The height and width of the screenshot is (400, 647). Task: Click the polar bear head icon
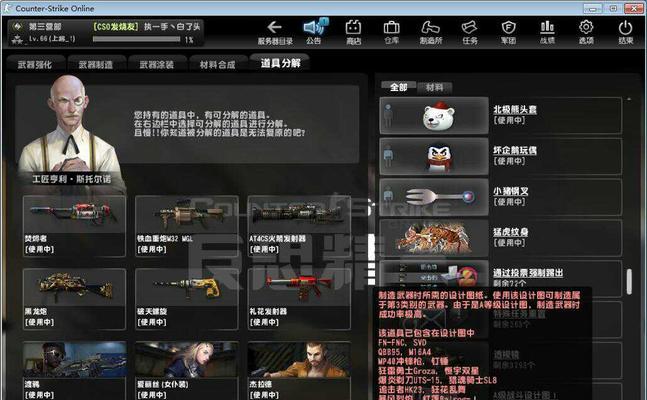439,116
